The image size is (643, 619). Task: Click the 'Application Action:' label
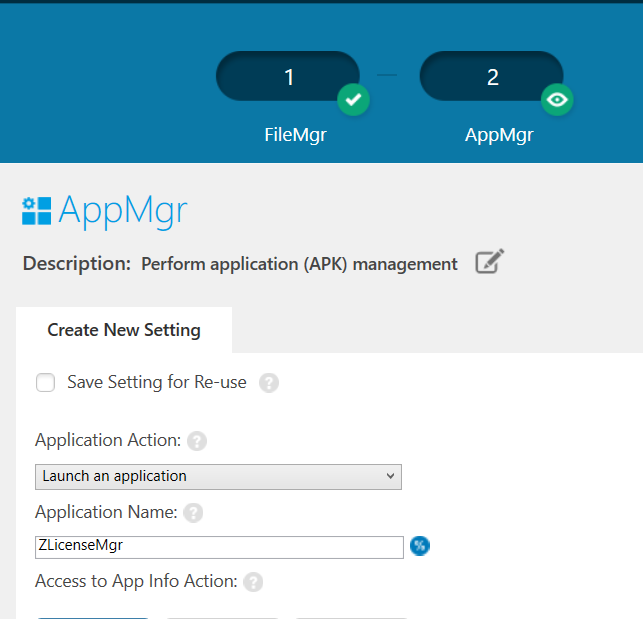pos(108,440)
